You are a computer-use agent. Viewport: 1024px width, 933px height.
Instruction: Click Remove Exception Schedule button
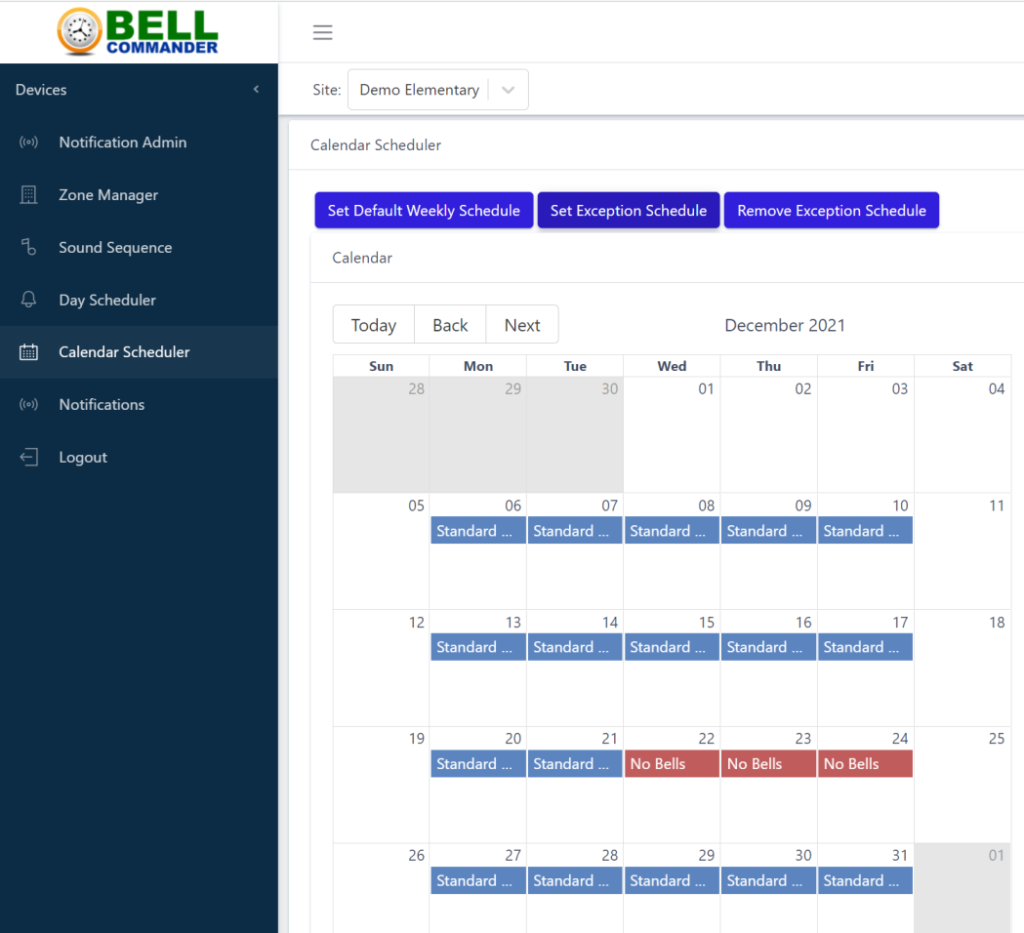(831, 211)
